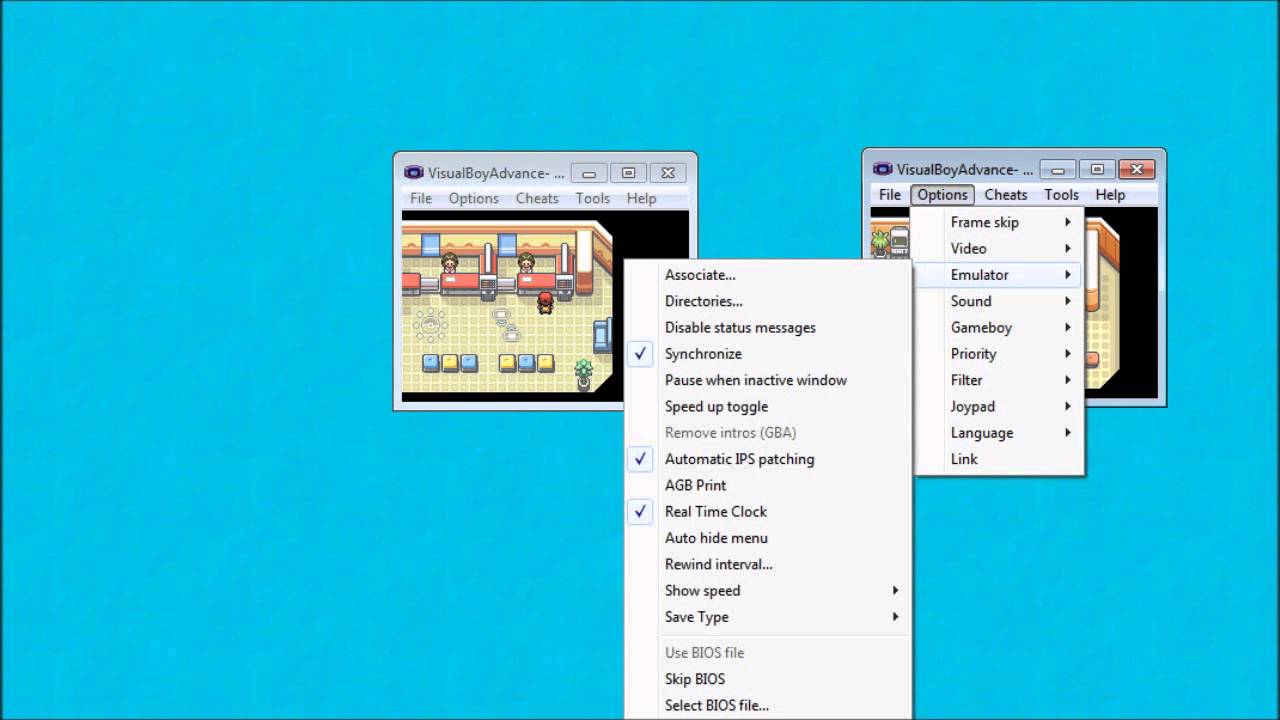
Task: Toggle the Synchronize option
Action: [767, 354]
